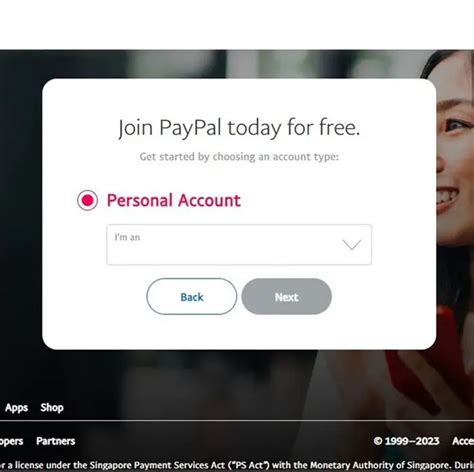Click the blank modal area below the buttons
Screen dimensions: 474x472
(239, 332)
